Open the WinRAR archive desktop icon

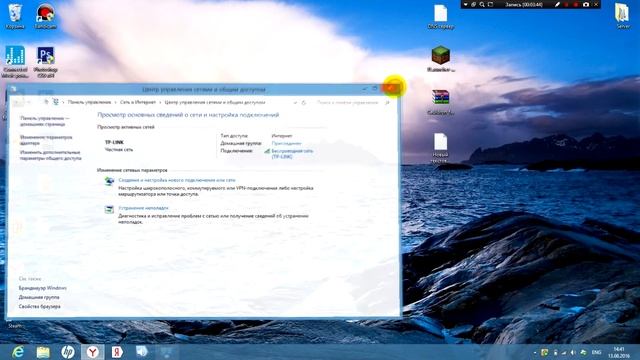441,102
